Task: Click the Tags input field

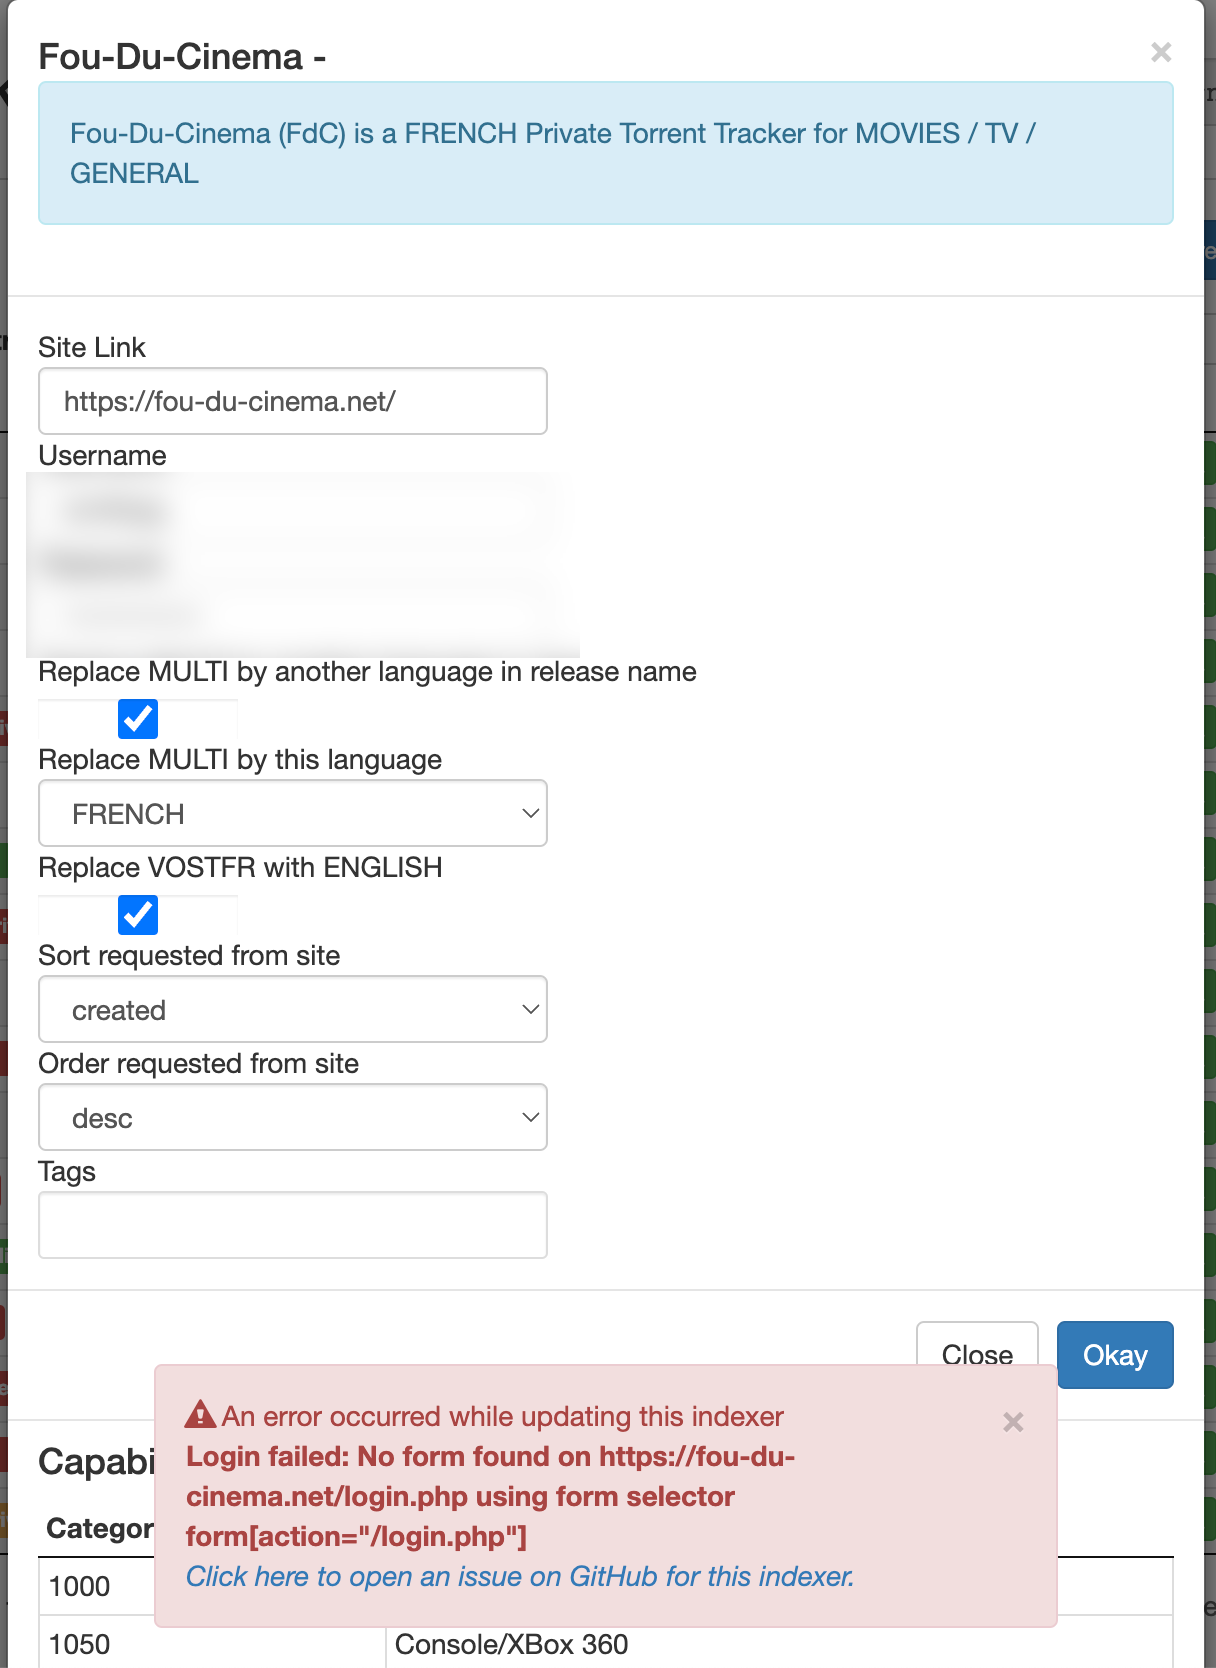Action: pos(293,1225)
